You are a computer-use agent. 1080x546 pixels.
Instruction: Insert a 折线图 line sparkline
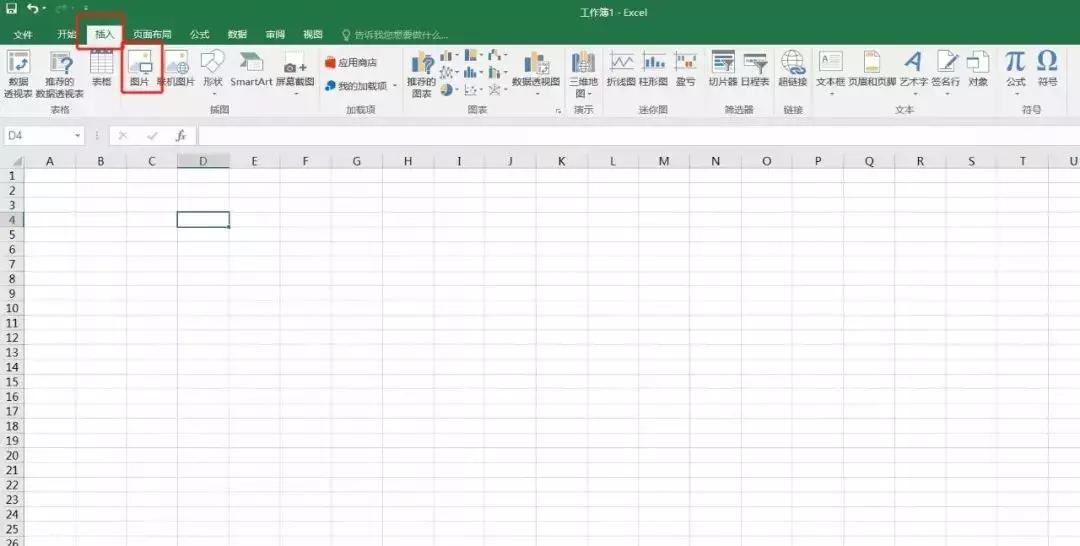621,69
